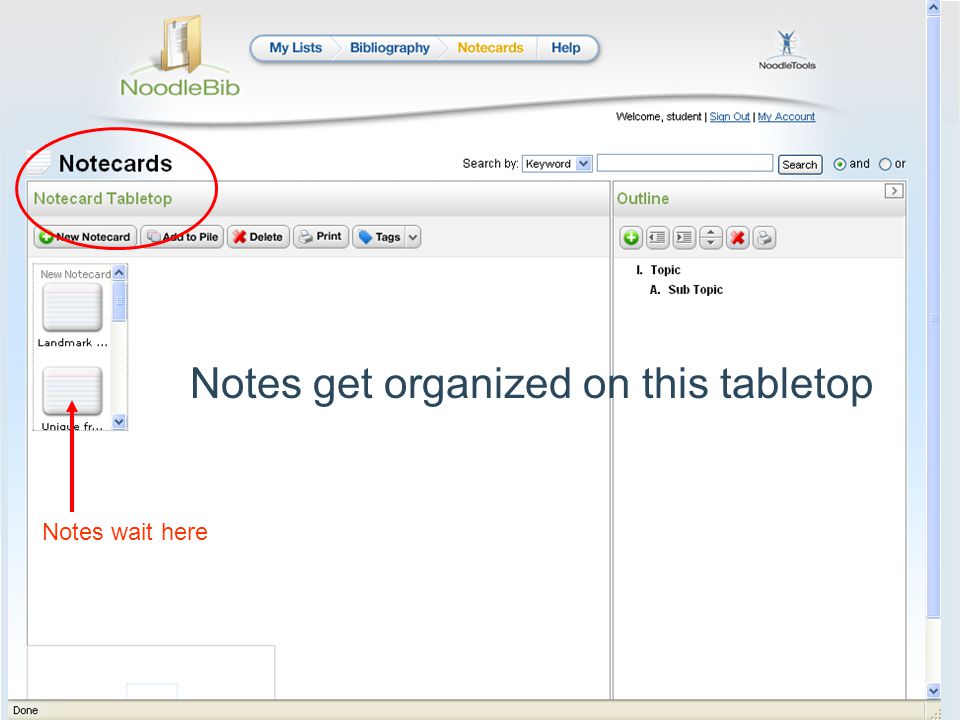Print the outline
Viewport: 960px width, 720px height.
[764, 238]
